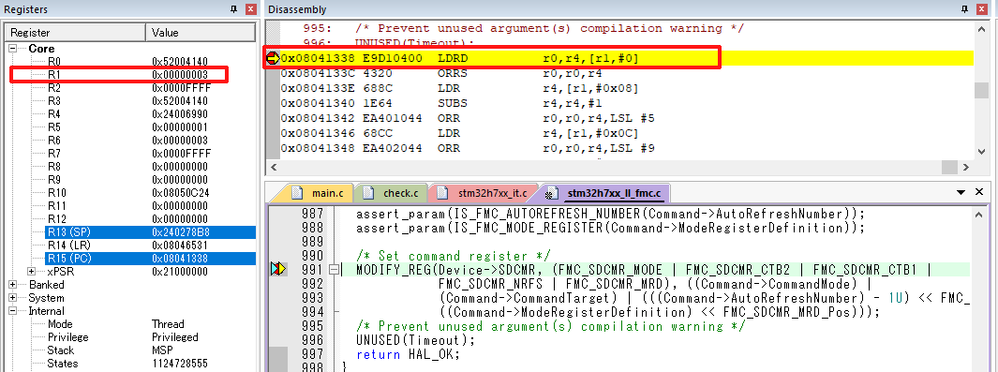Click the return HAL_OK line 997
The width and height of the screenshot is (998, 372).
tap(407, 355)
